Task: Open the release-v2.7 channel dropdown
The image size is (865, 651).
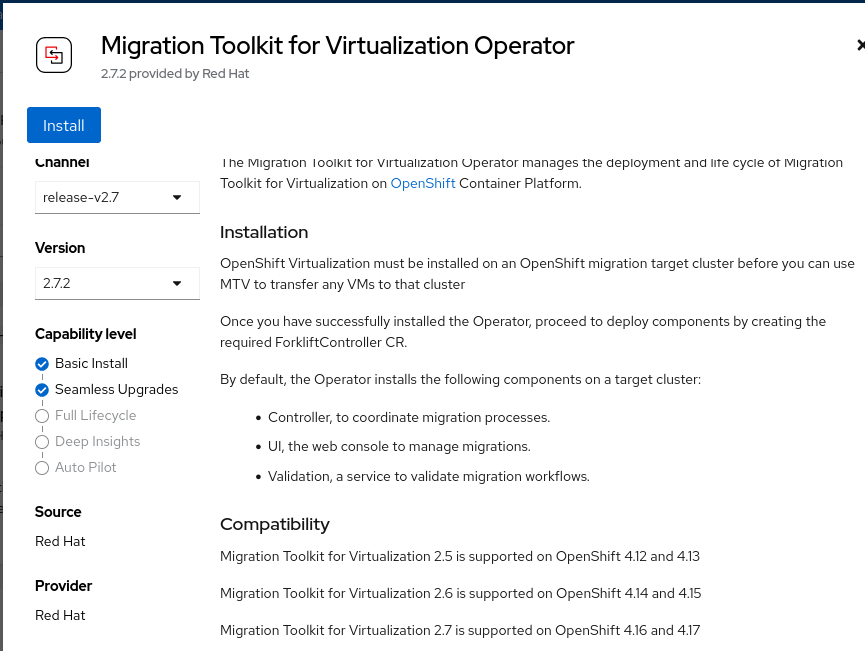Action: click(117, 197)
